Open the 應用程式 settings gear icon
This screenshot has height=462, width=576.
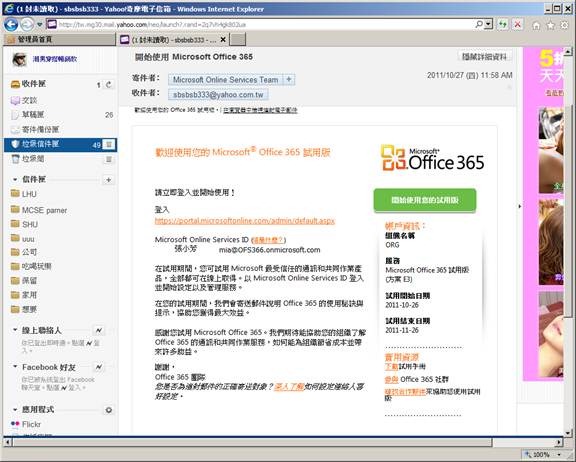[109, 410]
